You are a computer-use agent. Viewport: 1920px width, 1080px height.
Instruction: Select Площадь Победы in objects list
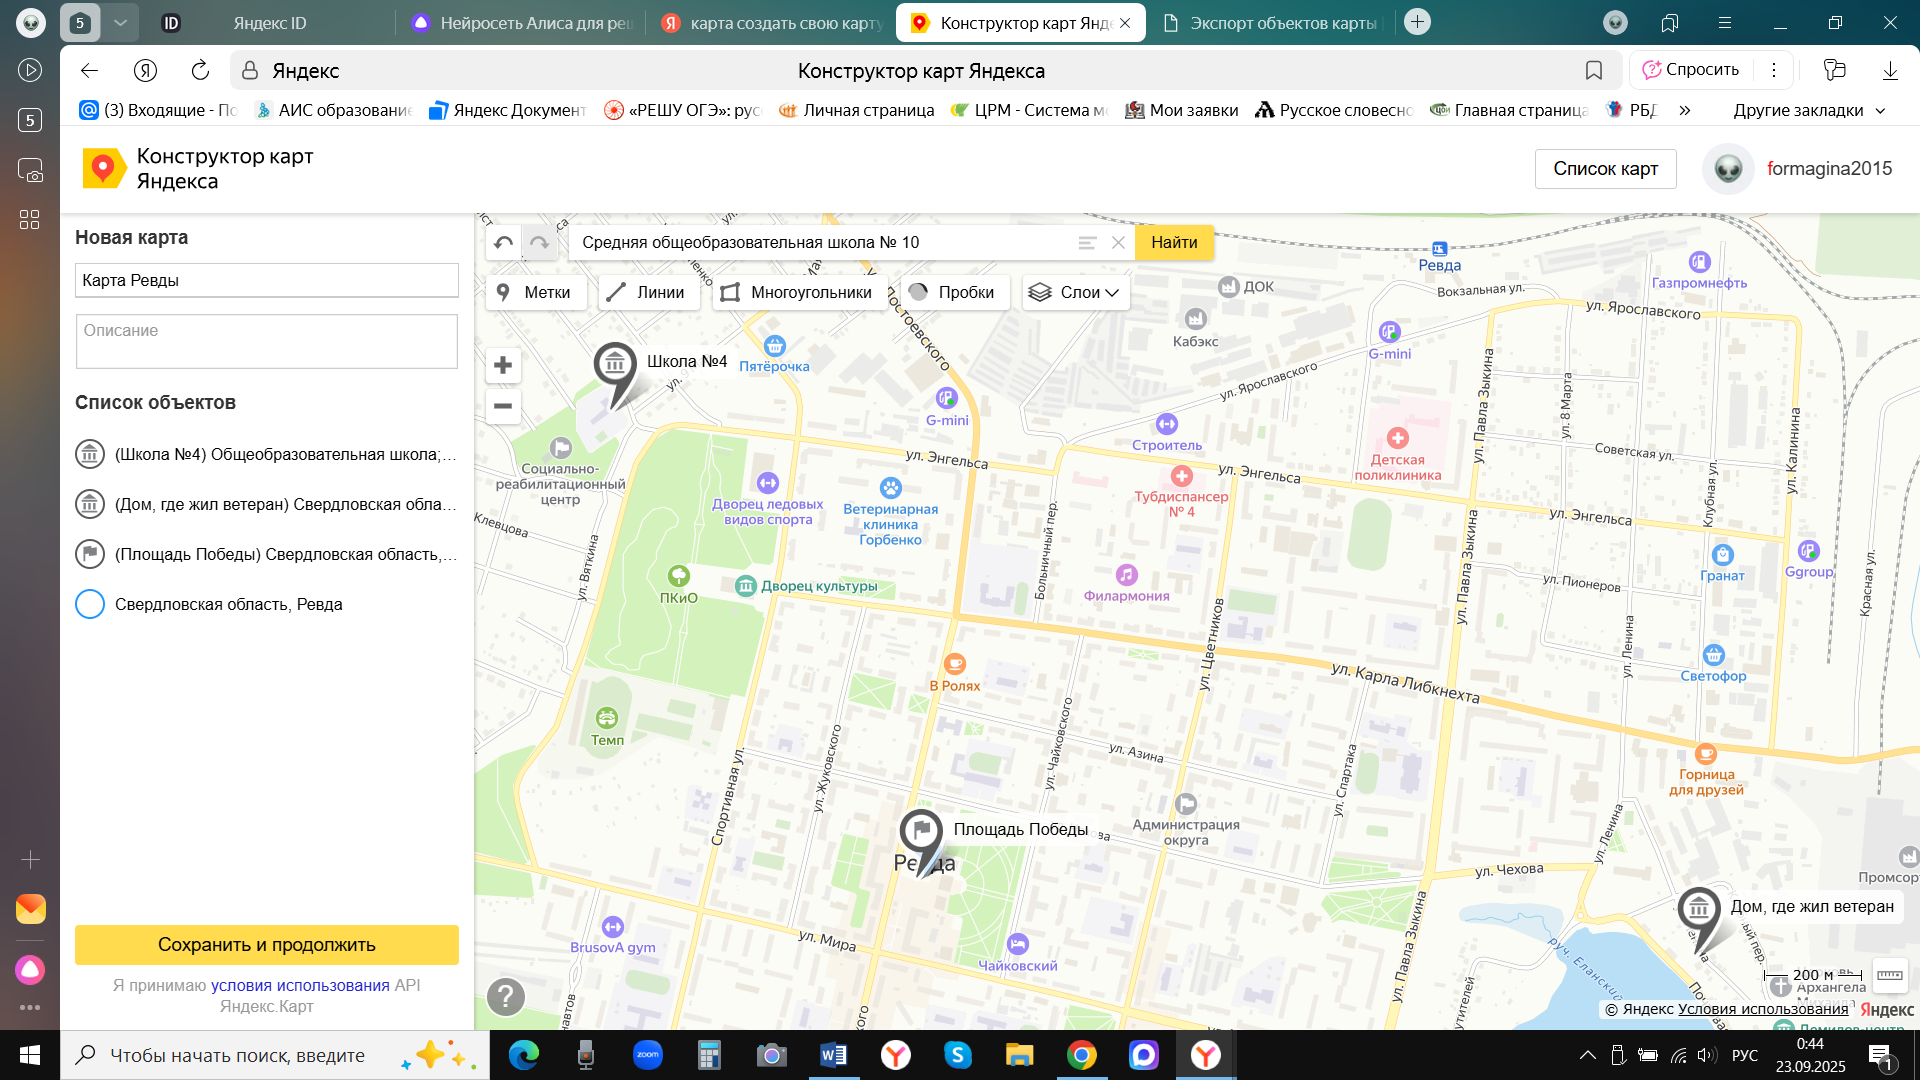coord(285,554)
